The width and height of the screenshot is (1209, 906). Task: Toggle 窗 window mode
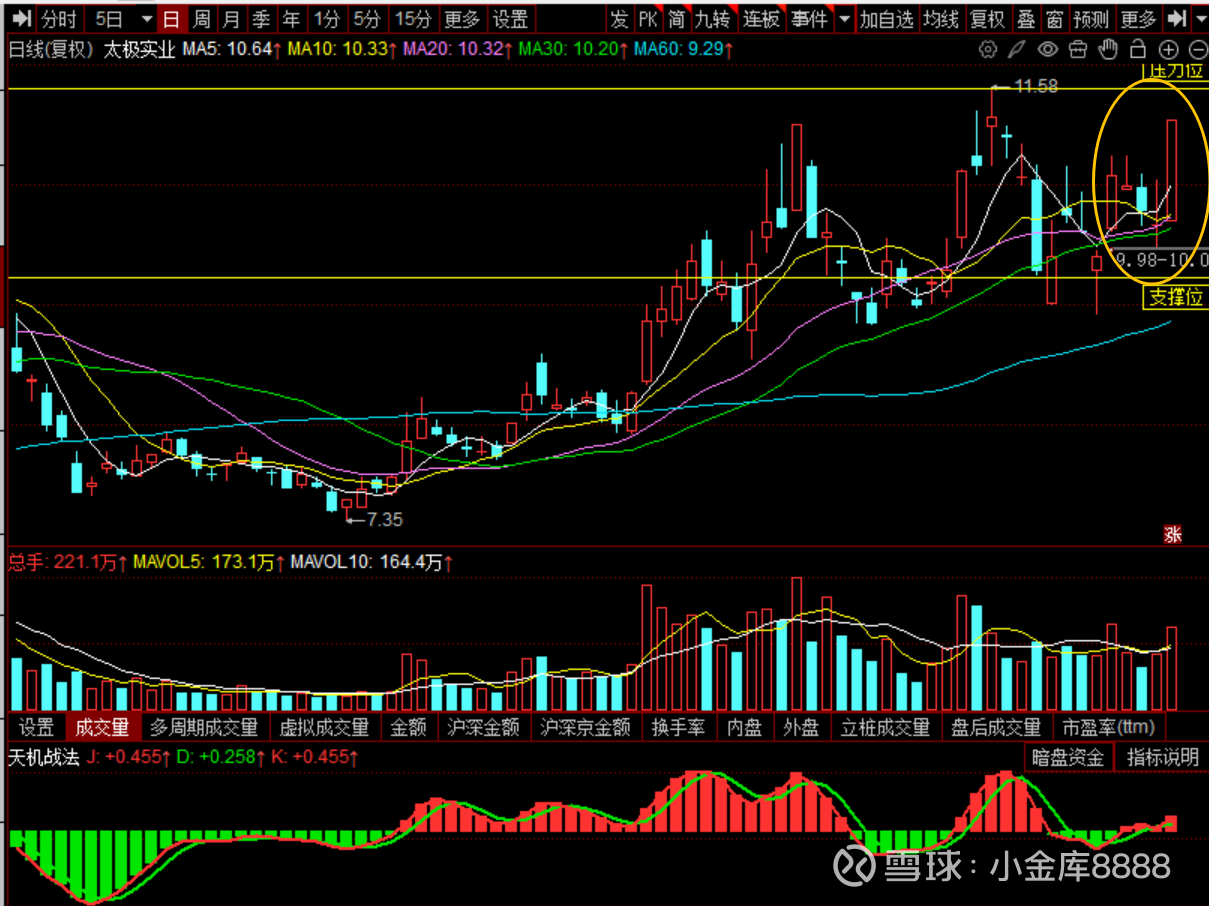point(1054,19)
